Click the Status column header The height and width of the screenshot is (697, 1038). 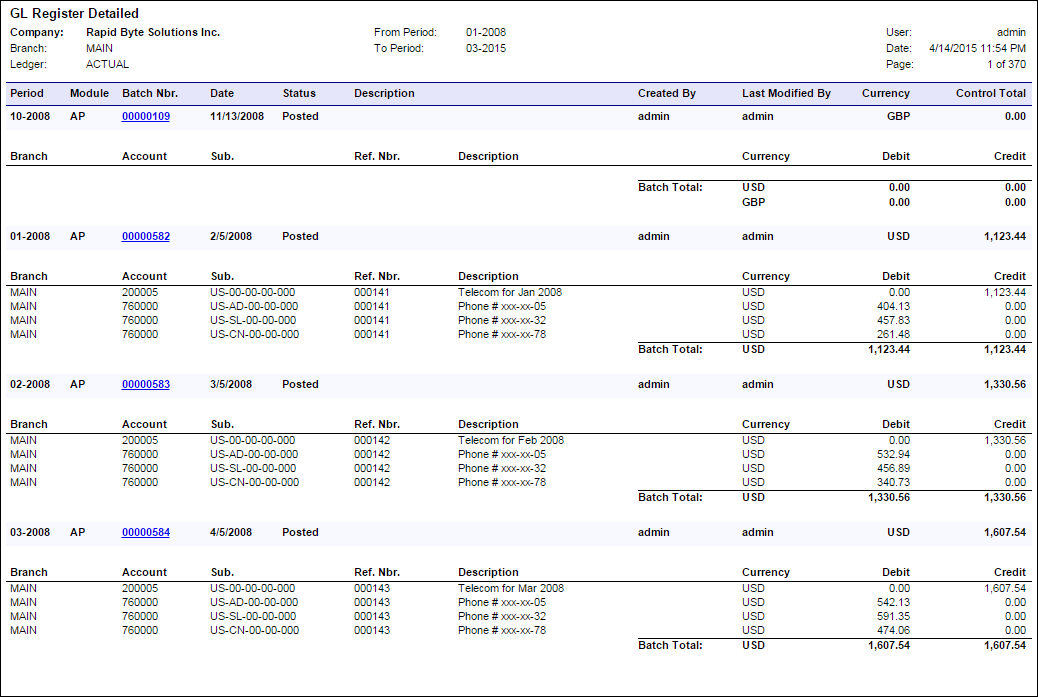pos(299,93)
